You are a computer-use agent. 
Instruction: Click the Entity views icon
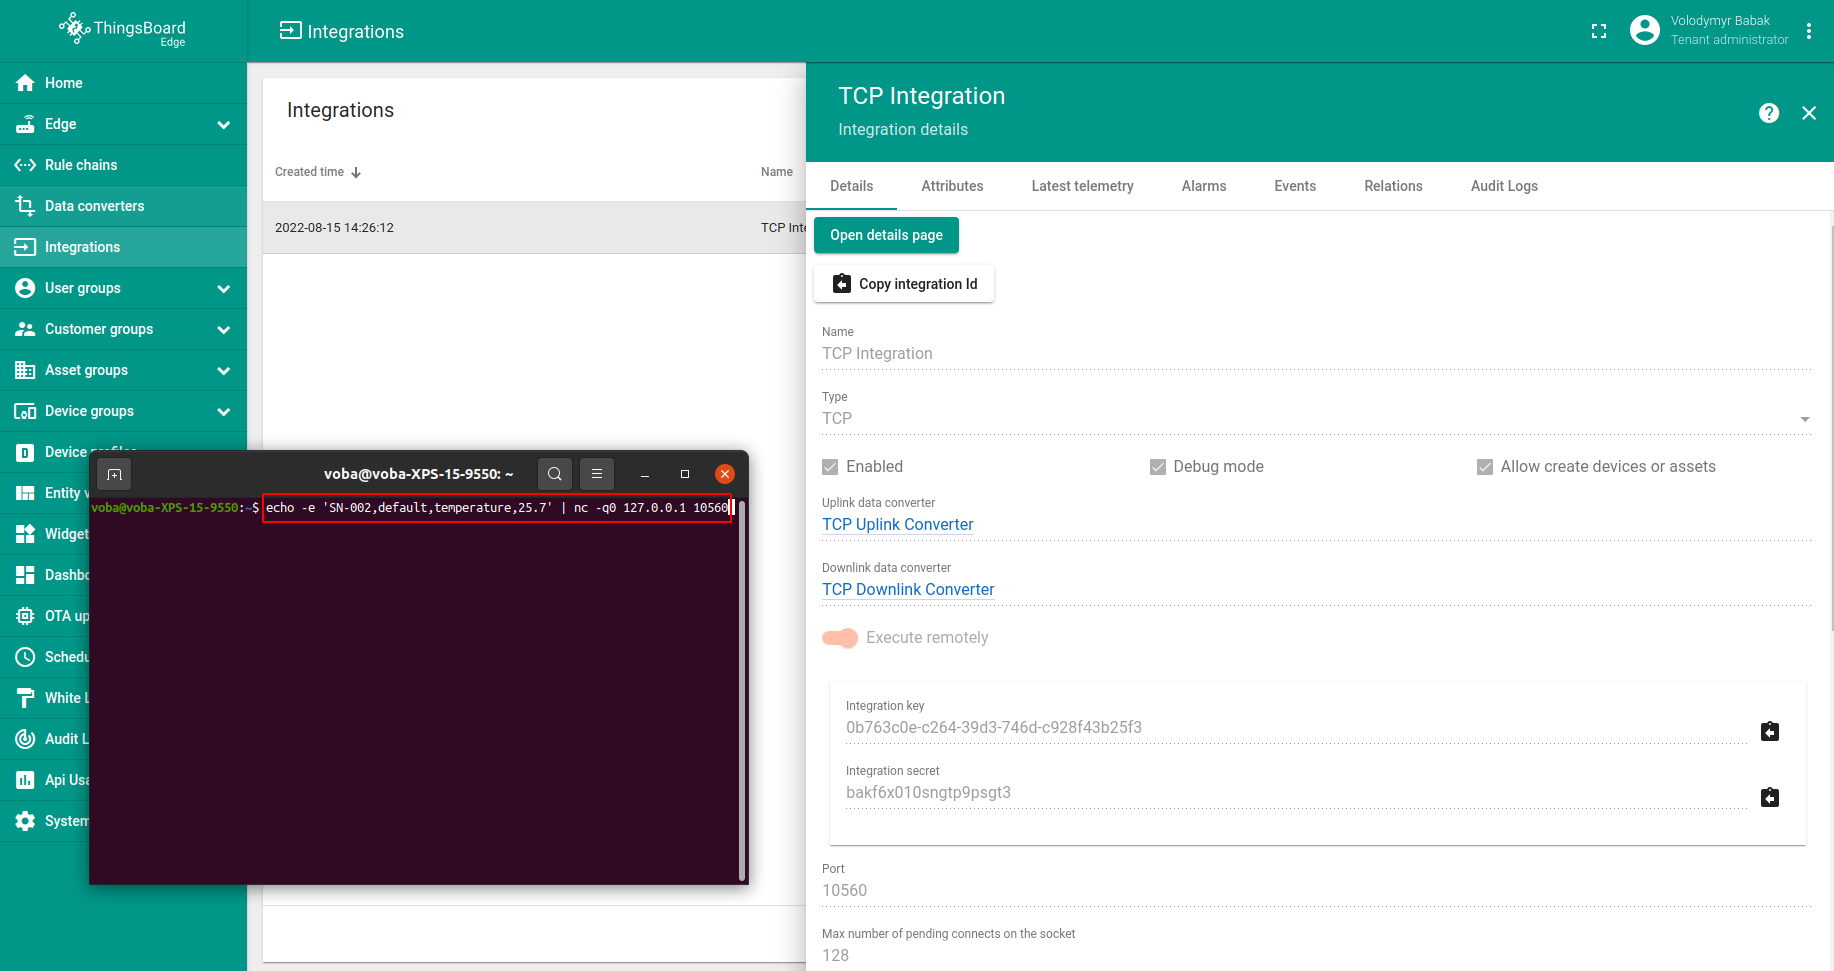(x=25, y=493)
